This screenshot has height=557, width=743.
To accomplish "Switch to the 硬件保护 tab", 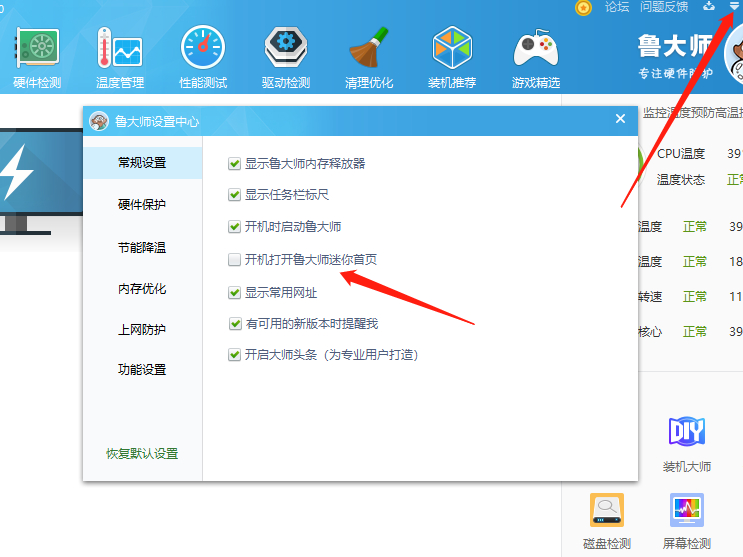I will coord(143,204).
